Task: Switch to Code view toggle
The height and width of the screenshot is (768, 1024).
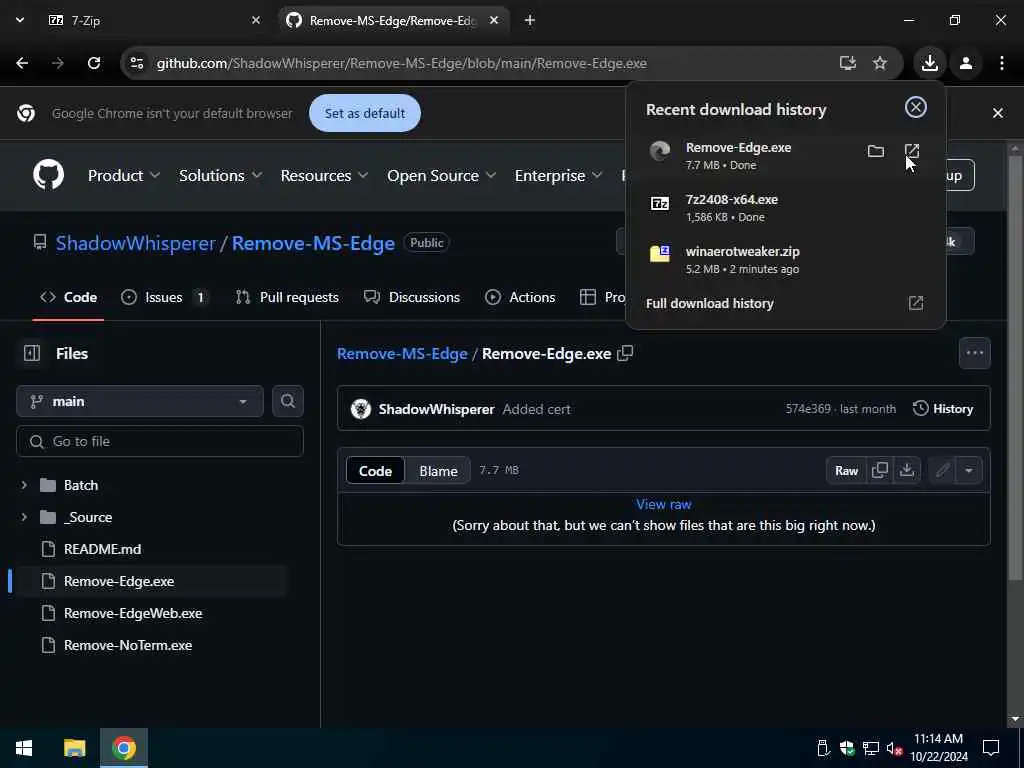Action: point(376,471)
